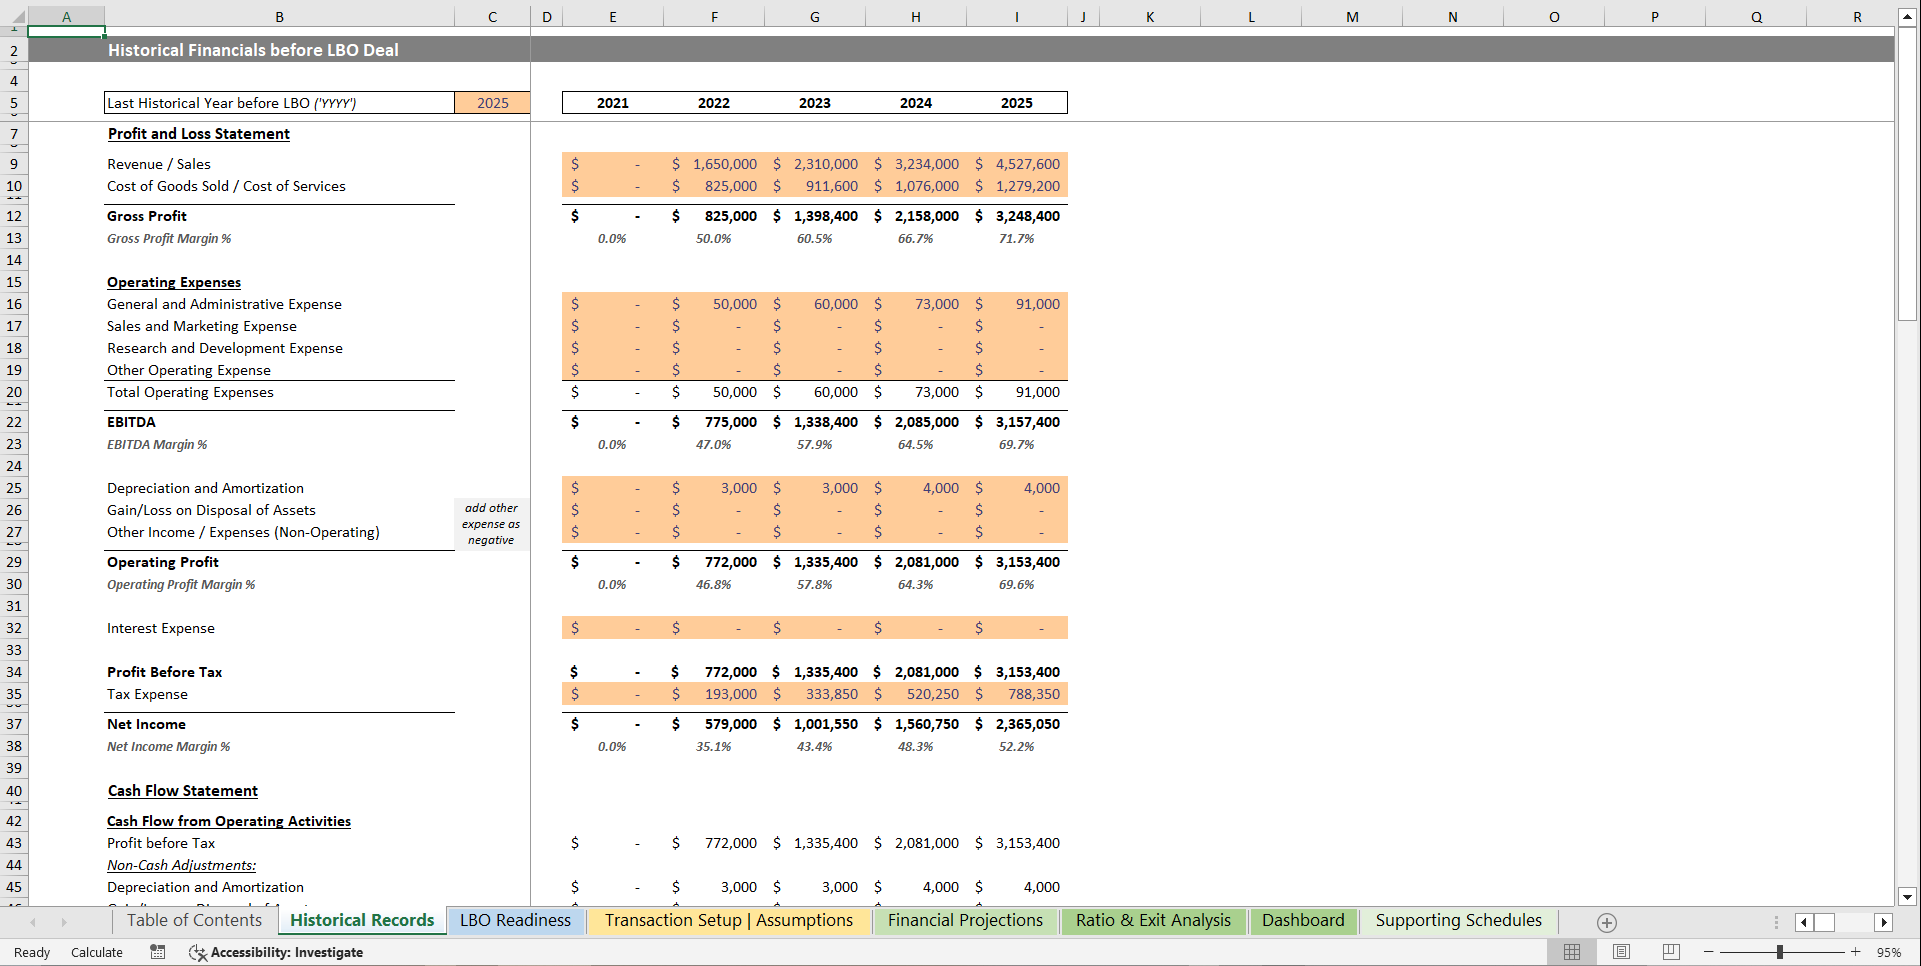Click the left sheet navigation arrow

tap(34, 922)
